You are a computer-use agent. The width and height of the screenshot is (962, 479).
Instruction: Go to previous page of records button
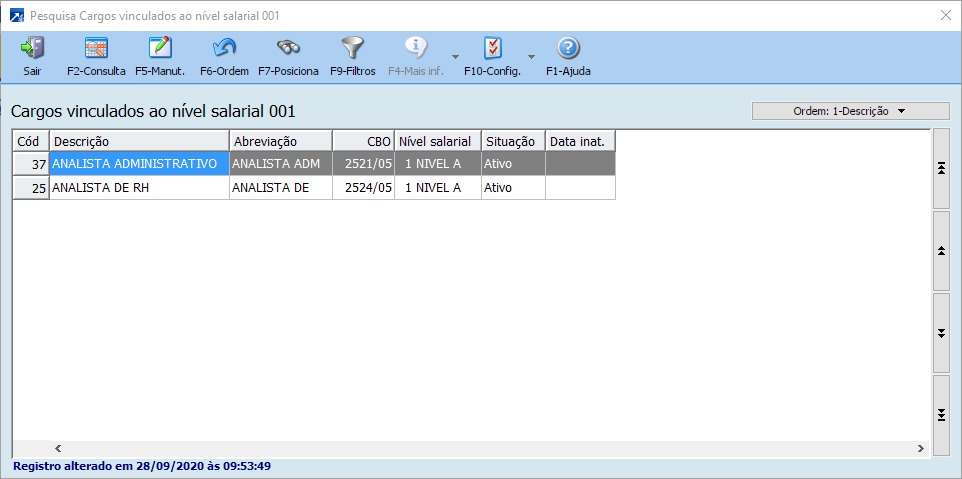[941, 250]
